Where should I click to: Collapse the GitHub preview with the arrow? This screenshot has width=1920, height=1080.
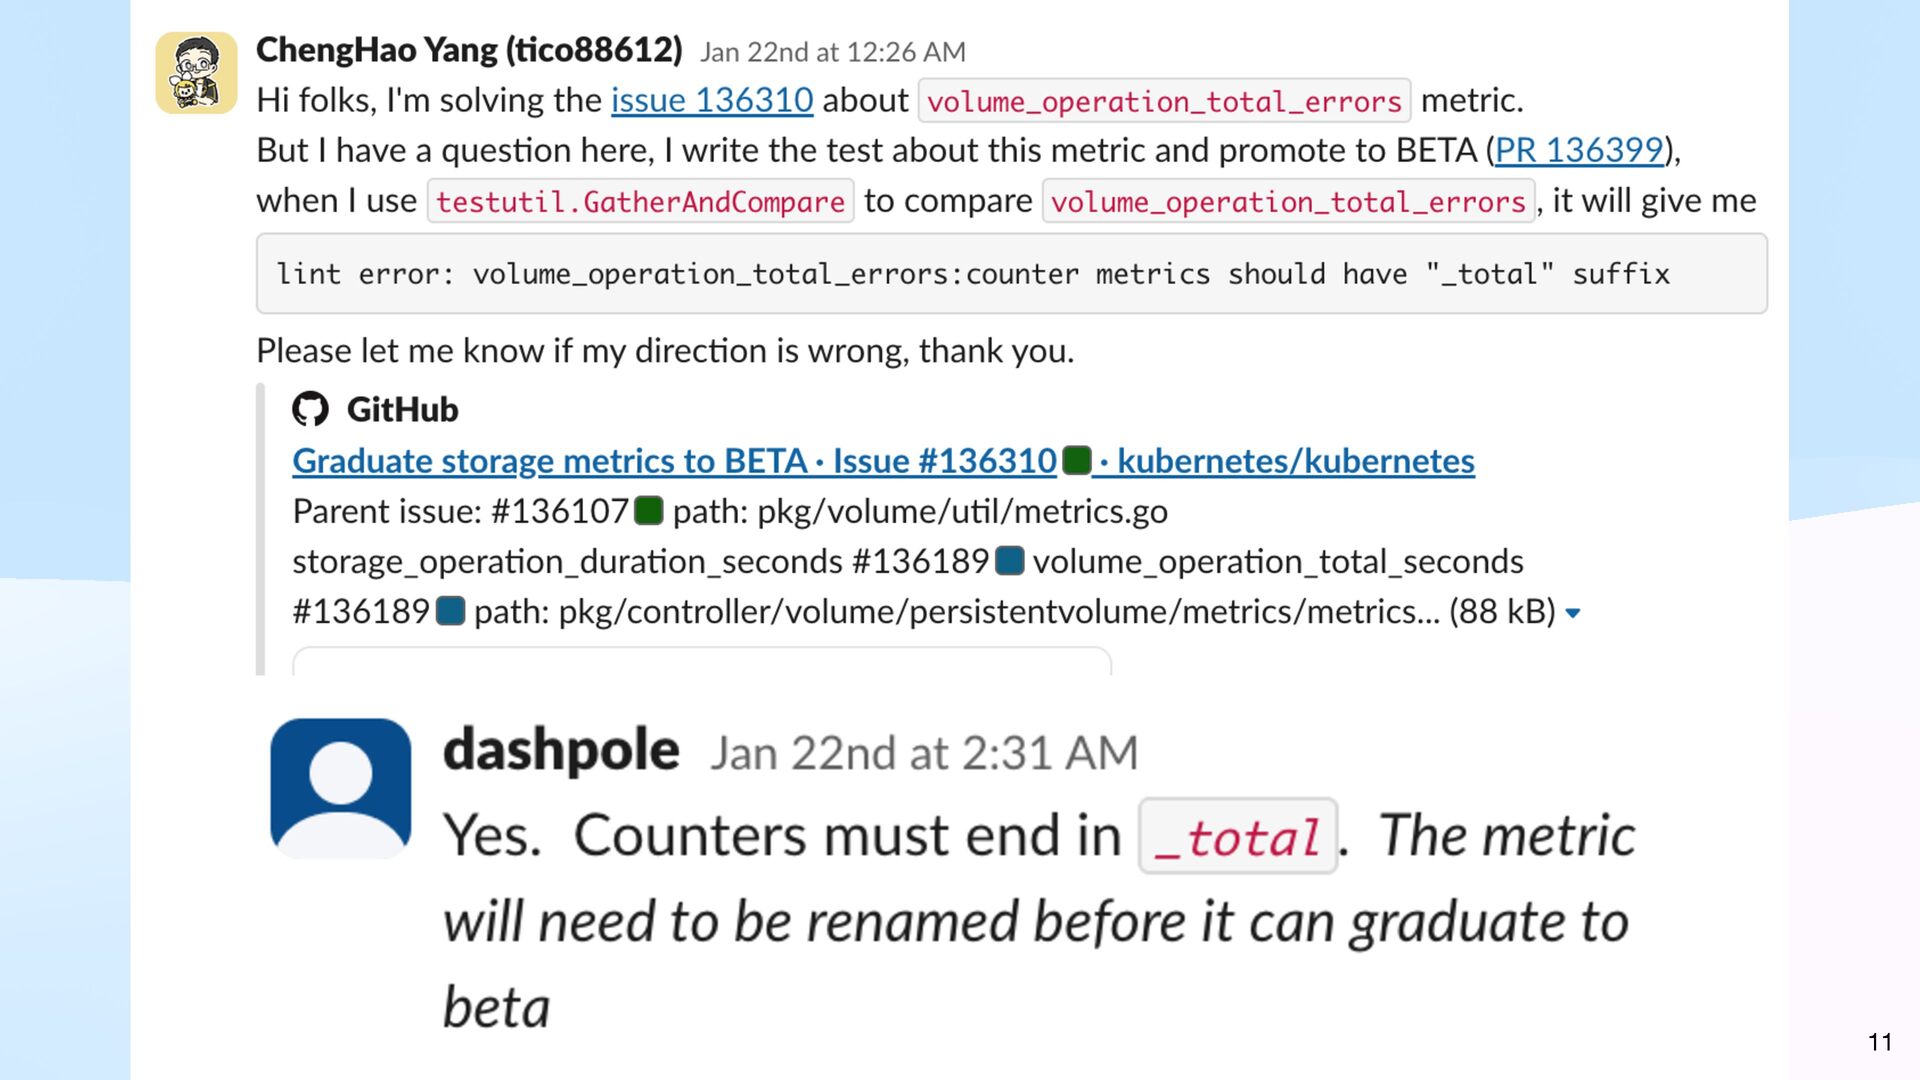[x=1573, y=613]
